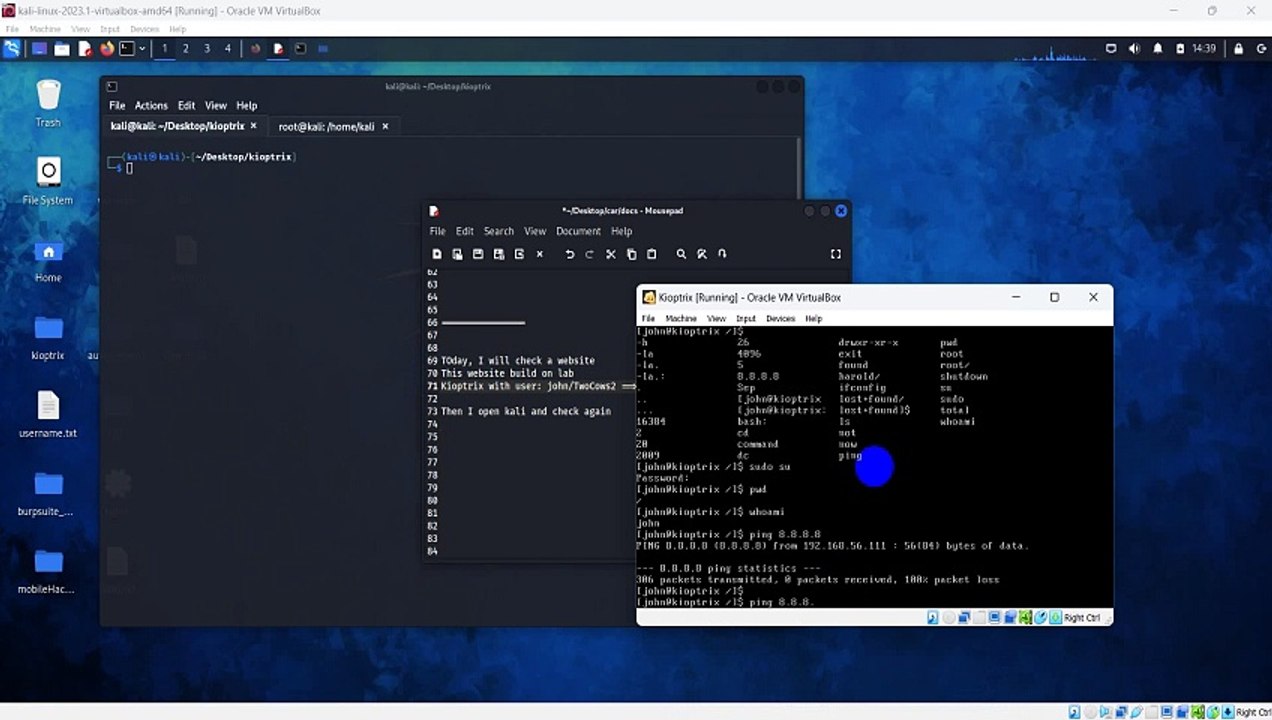Open Devices menu of Kioptrix VM window
This screenshot has width=1272, height=720.
point(780,318)
